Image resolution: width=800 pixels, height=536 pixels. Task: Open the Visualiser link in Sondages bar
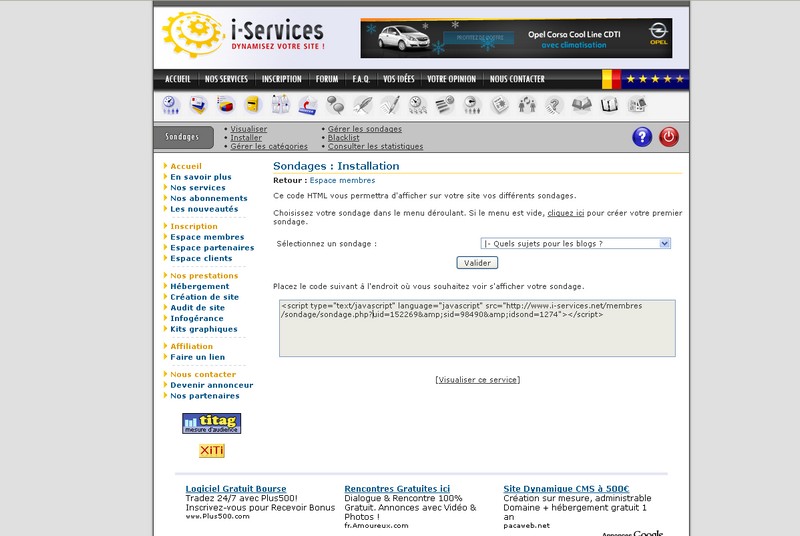point(248,129)
